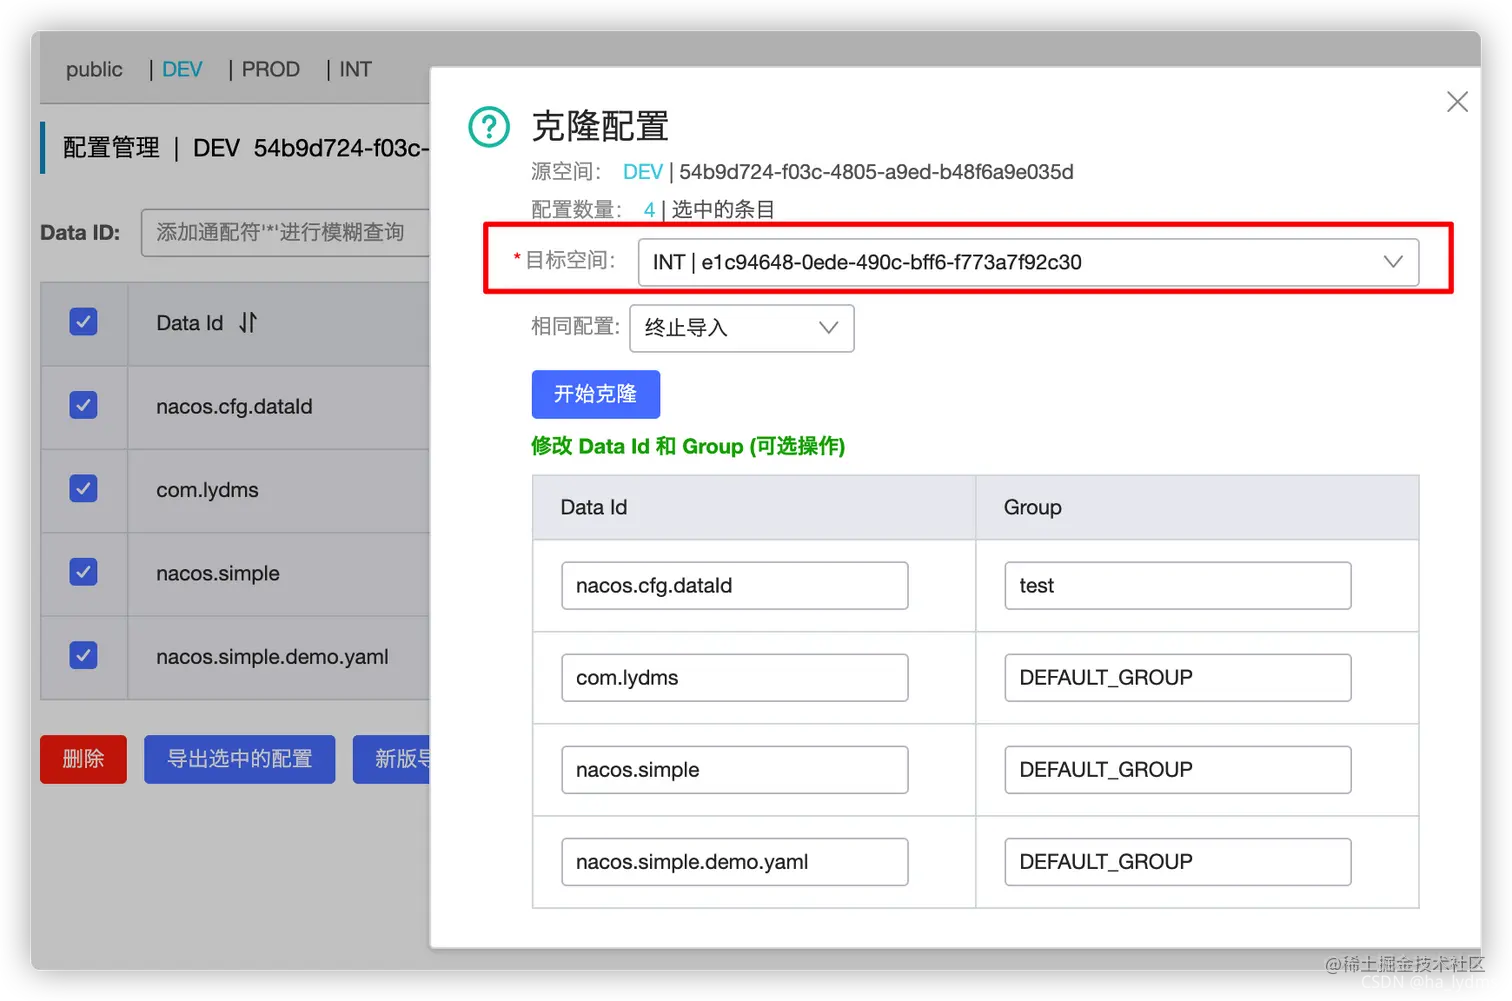The image size is (1512, 1001).
Task: Expand the 相同配置 conflict handling dropdown
Action: pos(826,328)
